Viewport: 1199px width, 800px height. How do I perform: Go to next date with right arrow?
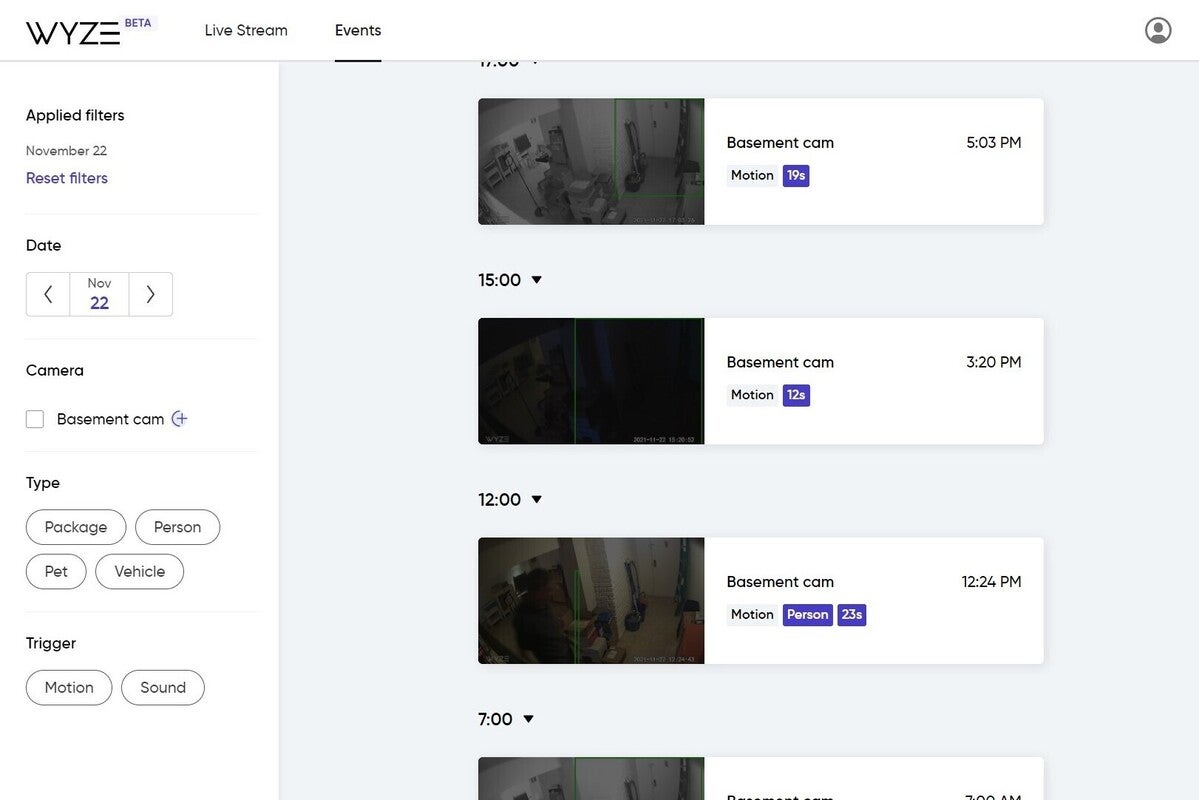[151, 294]
